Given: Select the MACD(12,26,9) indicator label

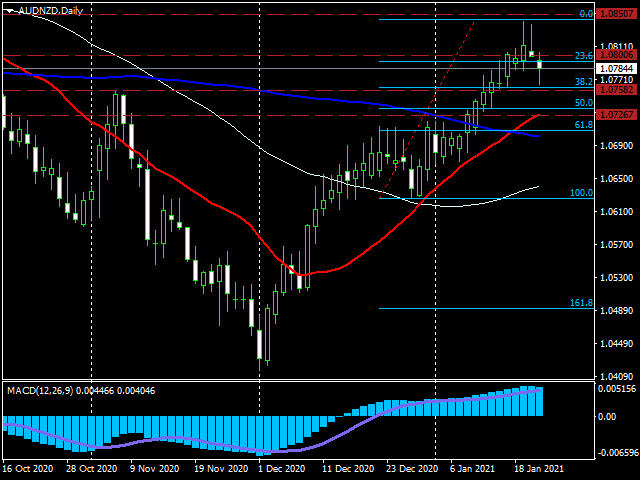Looking at the screenshot, I should click(x=40, y=391).
